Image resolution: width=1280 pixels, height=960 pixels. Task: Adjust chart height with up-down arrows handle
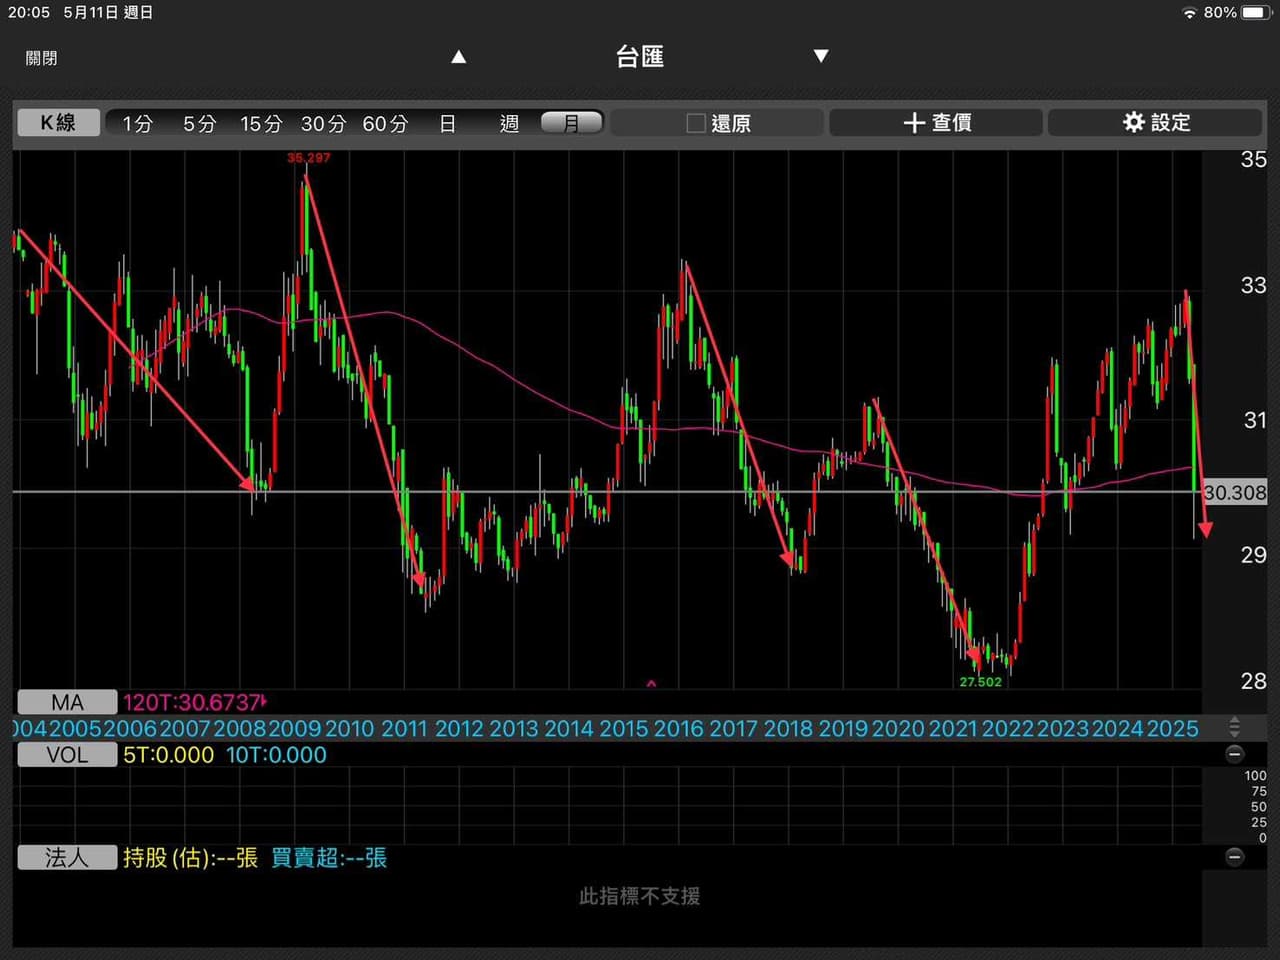[x=1235, y=727]
